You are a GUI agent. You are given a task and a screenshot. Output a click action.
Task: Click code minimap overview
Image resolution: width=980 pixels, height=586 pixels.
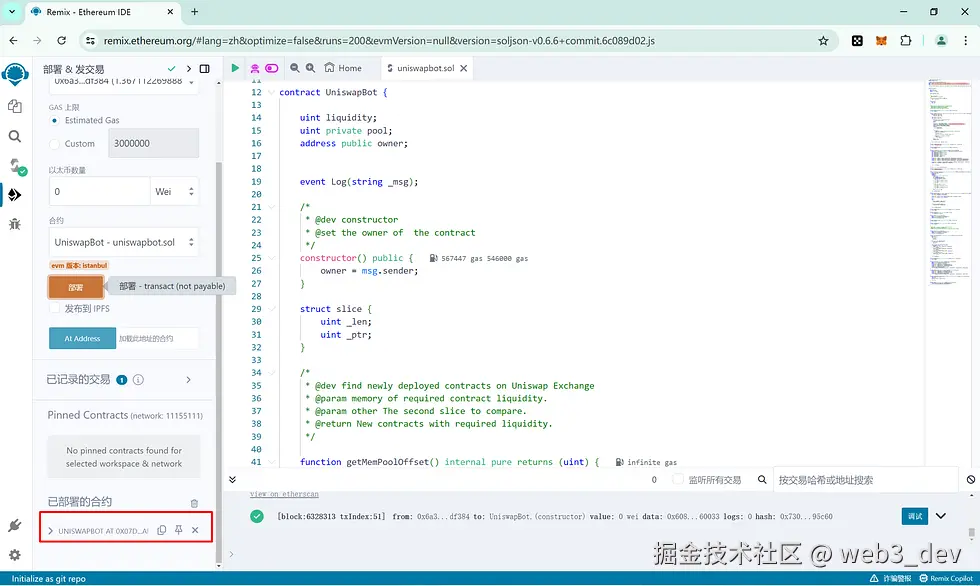949,181
